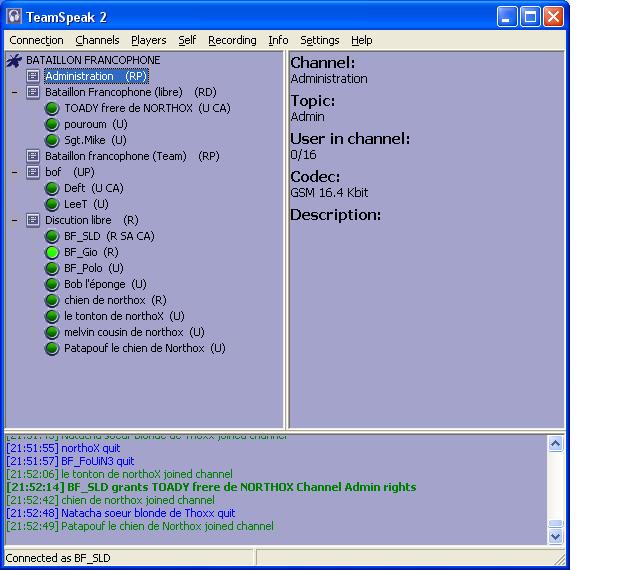Select player BF_Gio (R)
The image size is (640, 570).
coord(91,252)
